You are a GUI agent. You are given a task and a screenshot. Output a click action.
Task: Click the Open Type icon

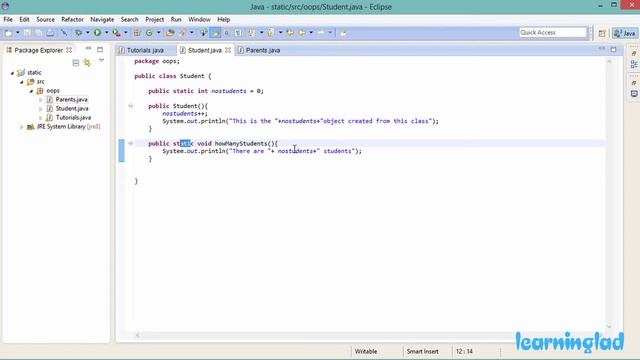[170, 33]
